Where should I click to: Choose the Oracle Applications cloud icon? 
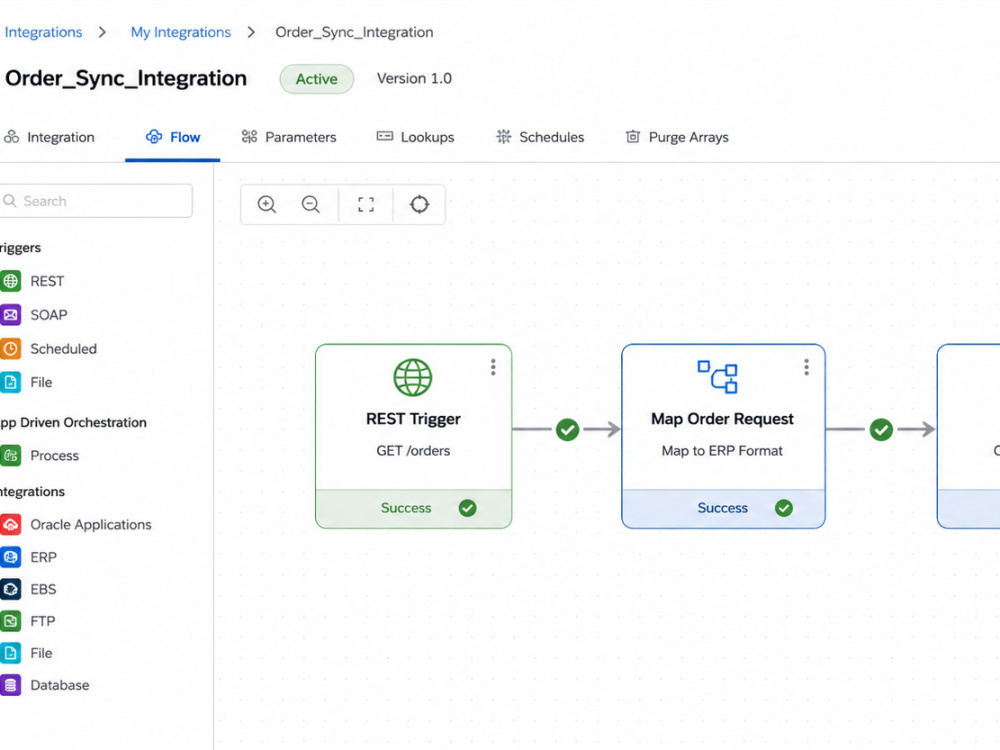(10, 524)
